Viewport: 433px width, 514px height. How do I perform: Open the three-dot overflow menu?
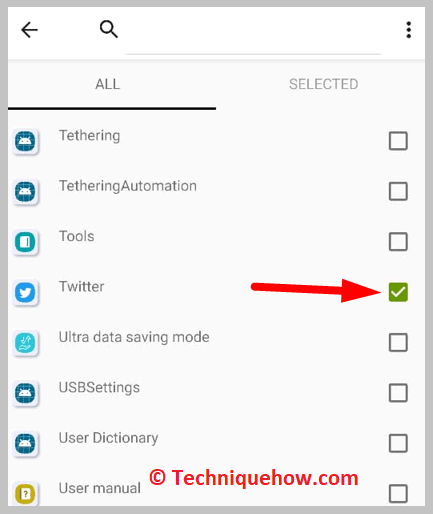pyautogui.click(x=408, y=30)
